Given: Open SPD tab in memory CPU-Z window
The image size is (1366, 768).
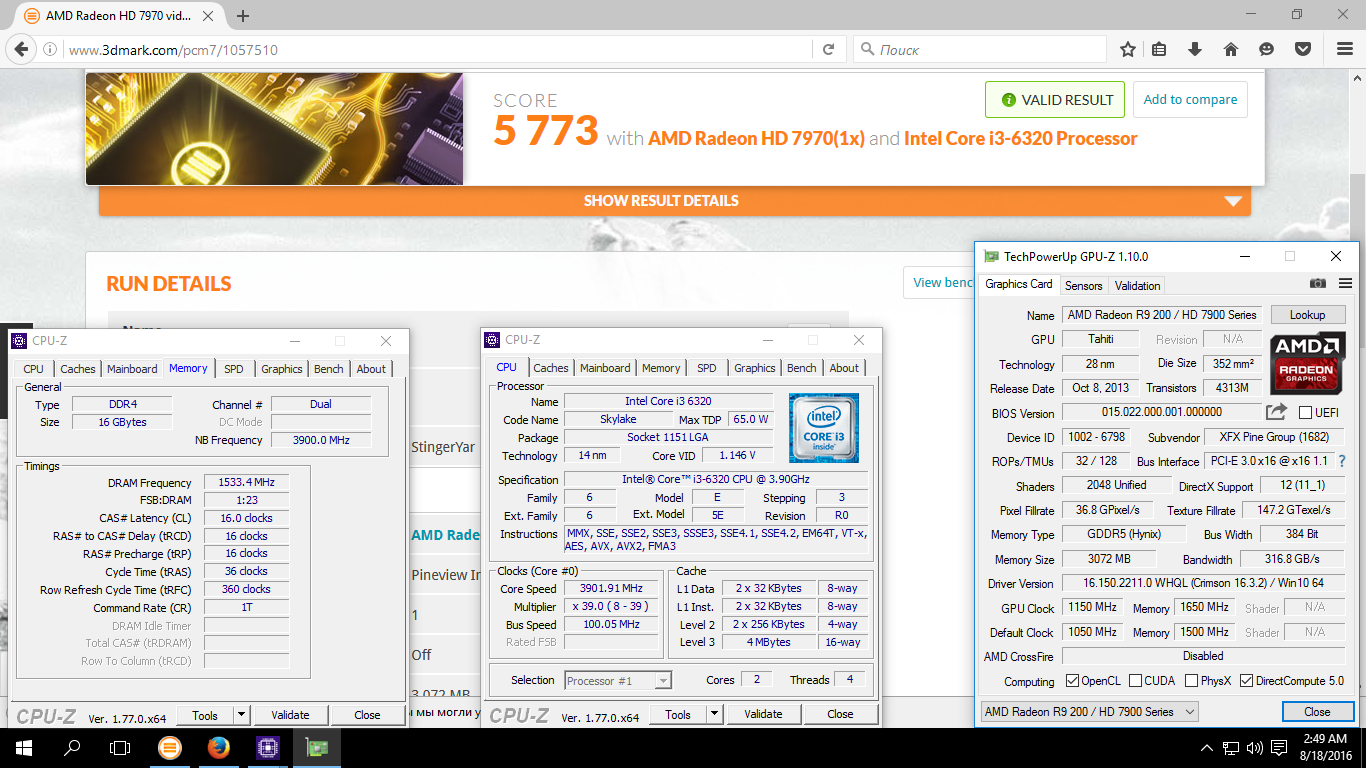Looking at the screenshot, I should pyautogui.click(x=233, y=369).
